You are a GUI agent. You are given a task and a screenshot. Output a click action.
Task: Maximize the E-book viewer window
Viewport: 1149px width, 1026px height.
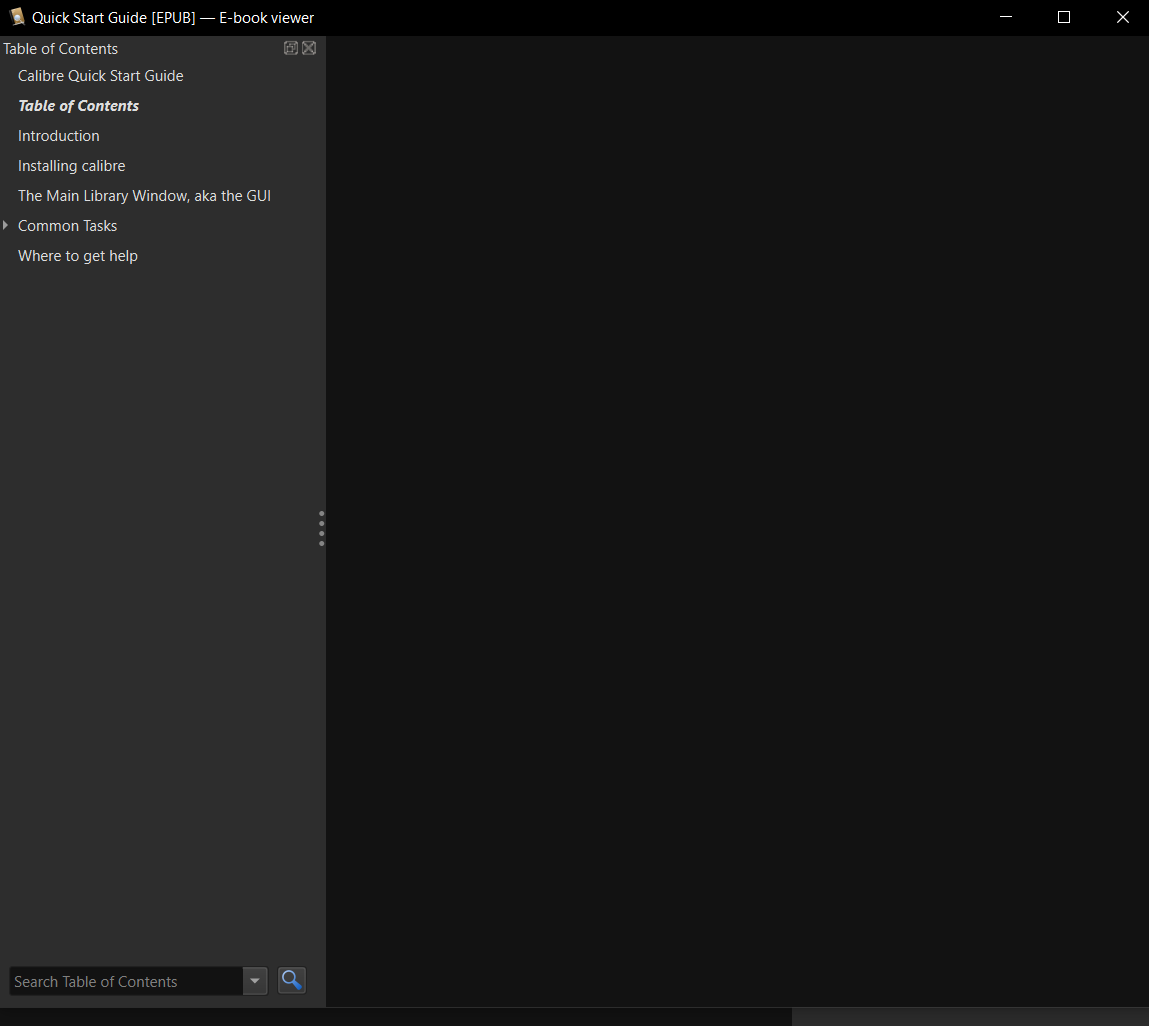[1064, 17]
